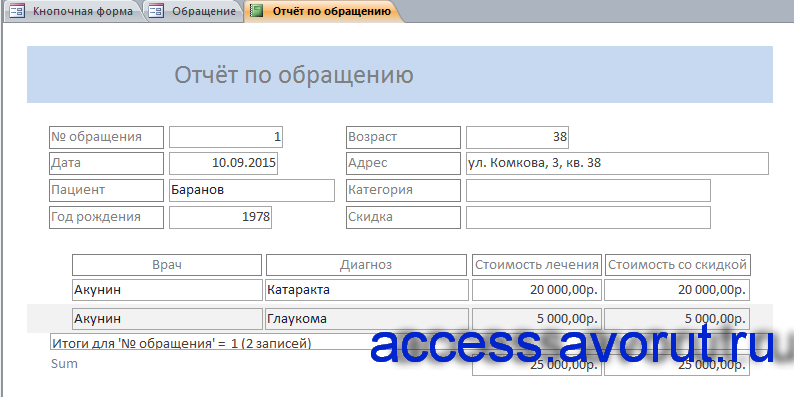
Task: Click the report title Отчёт по обращению
Action: tap(294, 75)
